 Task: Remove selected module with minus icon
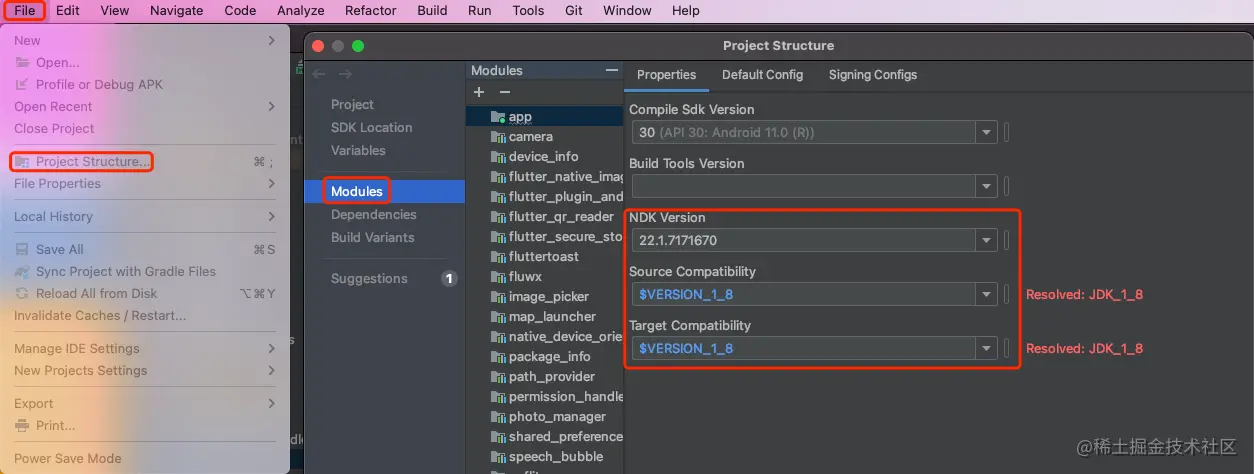[505, 92]
